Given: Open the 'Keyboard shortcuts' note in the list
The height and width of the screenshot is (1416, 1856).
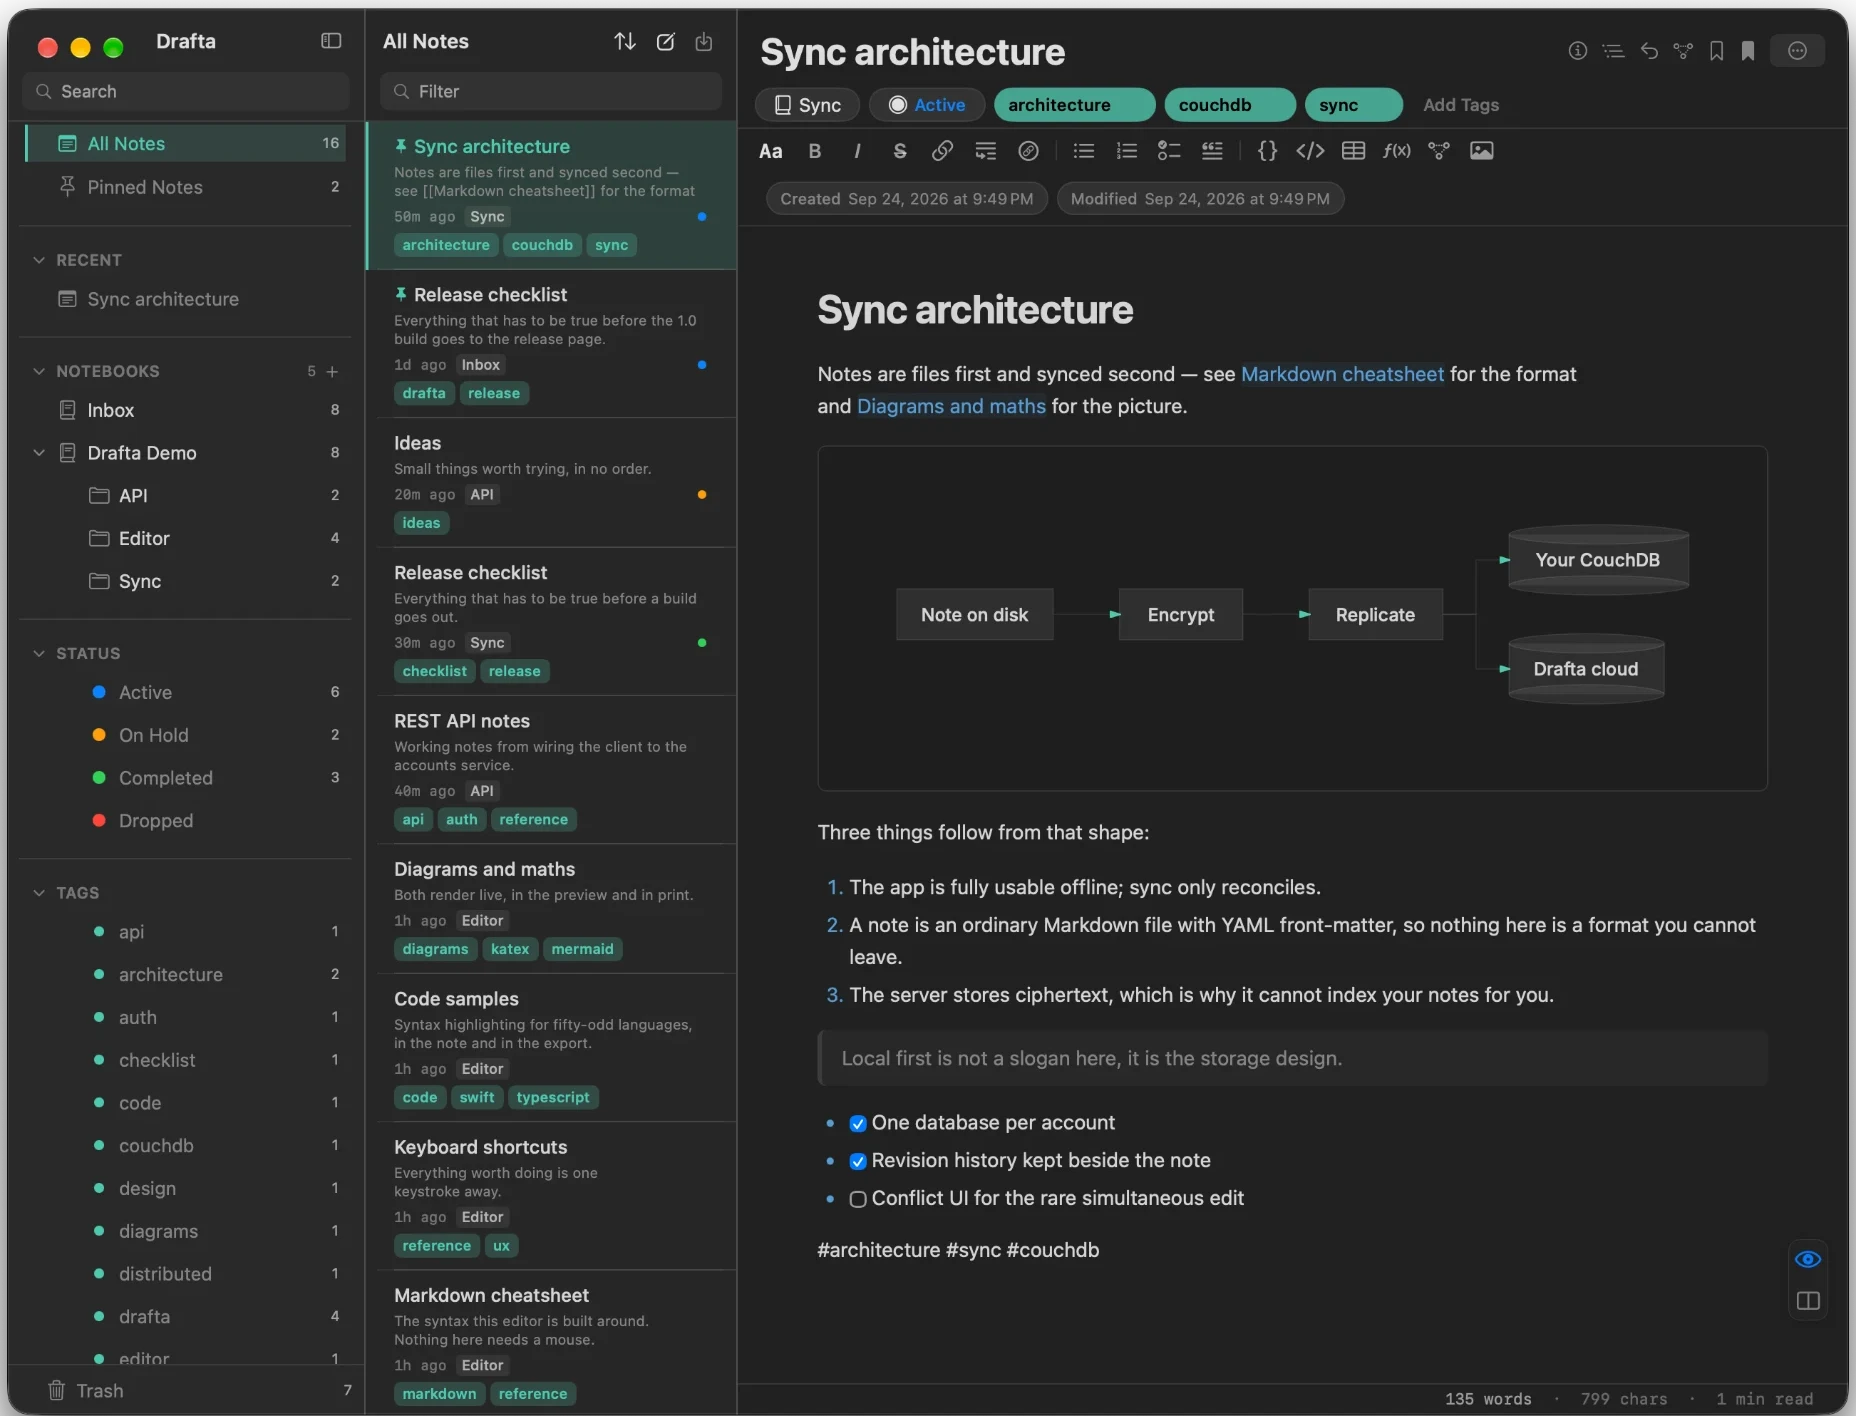Looking at the screenshot, I should [x=552, y=1197].
